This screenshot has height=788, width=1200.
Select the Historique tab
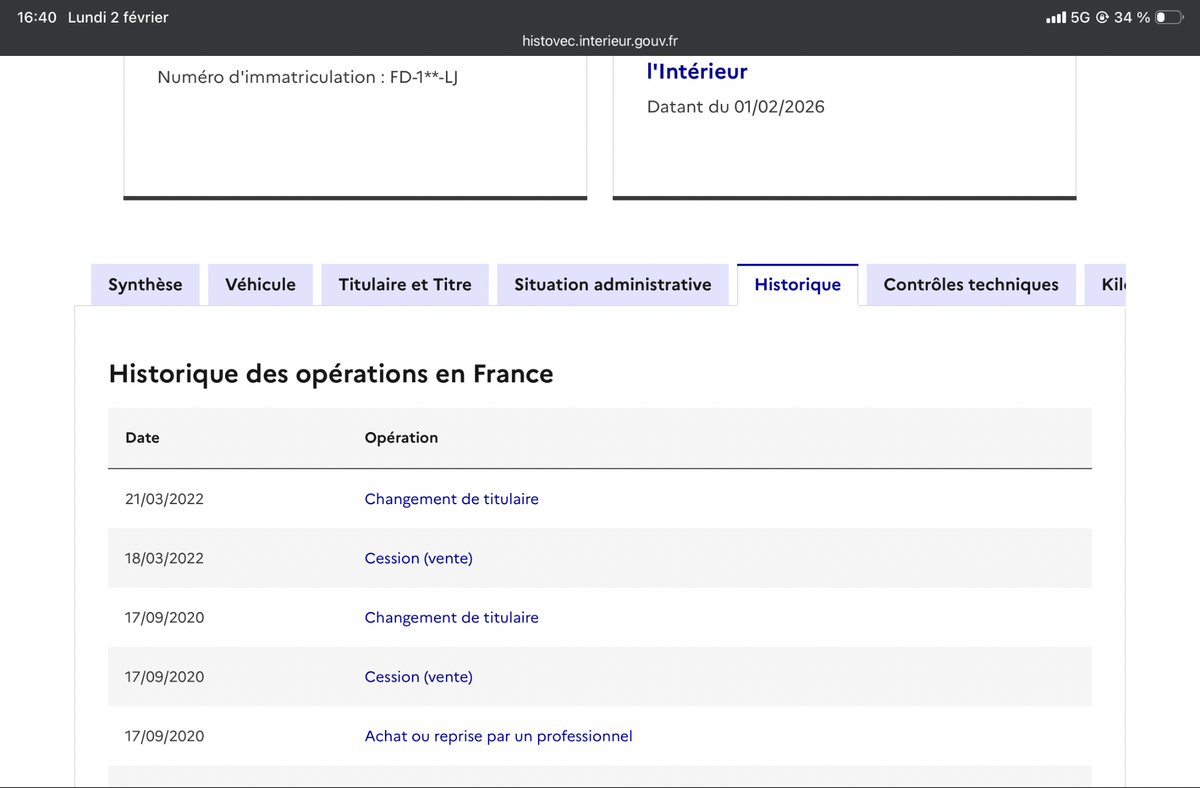point(798,285)
